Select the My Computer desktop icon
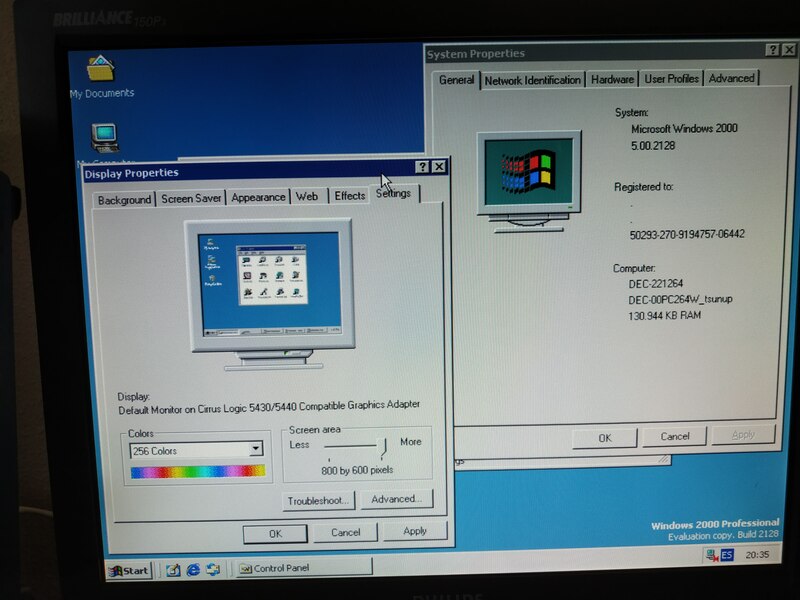Image resolution: width=800 pixels, height=600 pixels. coord(105,138)
